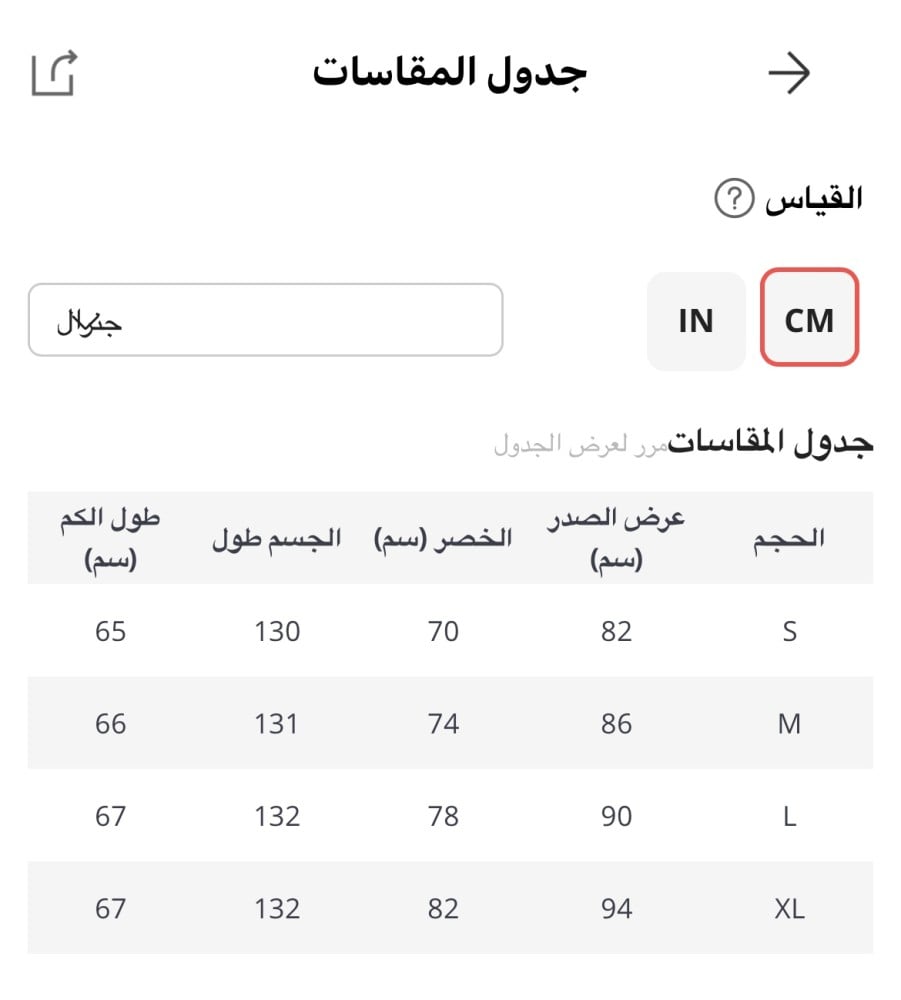Tap the share icon
The image size is (901, 1000).
(x=54, y=74)
